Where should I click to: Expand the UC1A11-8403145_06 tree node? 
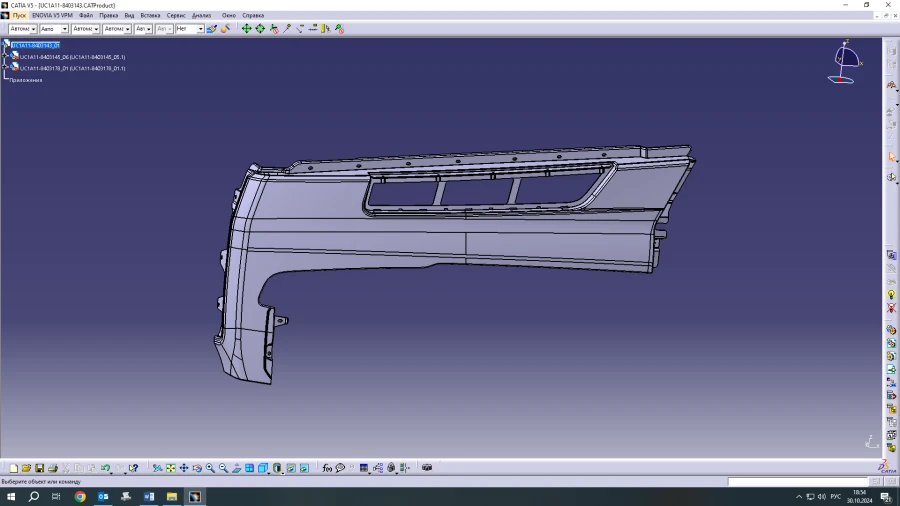tap(6, 57)
